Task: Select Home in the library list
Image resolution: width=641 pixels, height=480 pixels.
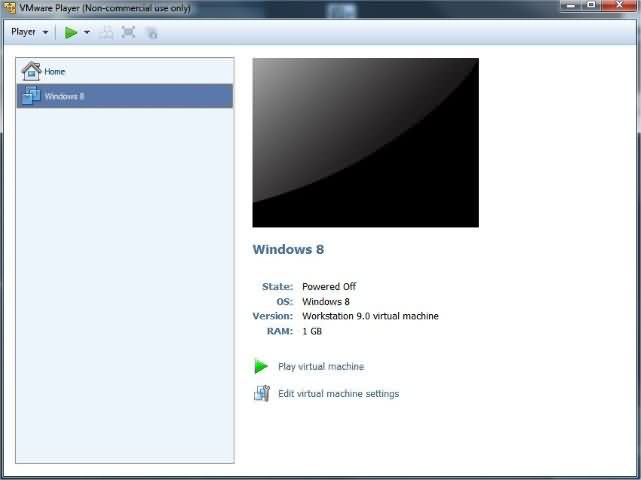Action: [x=125, y=72]
